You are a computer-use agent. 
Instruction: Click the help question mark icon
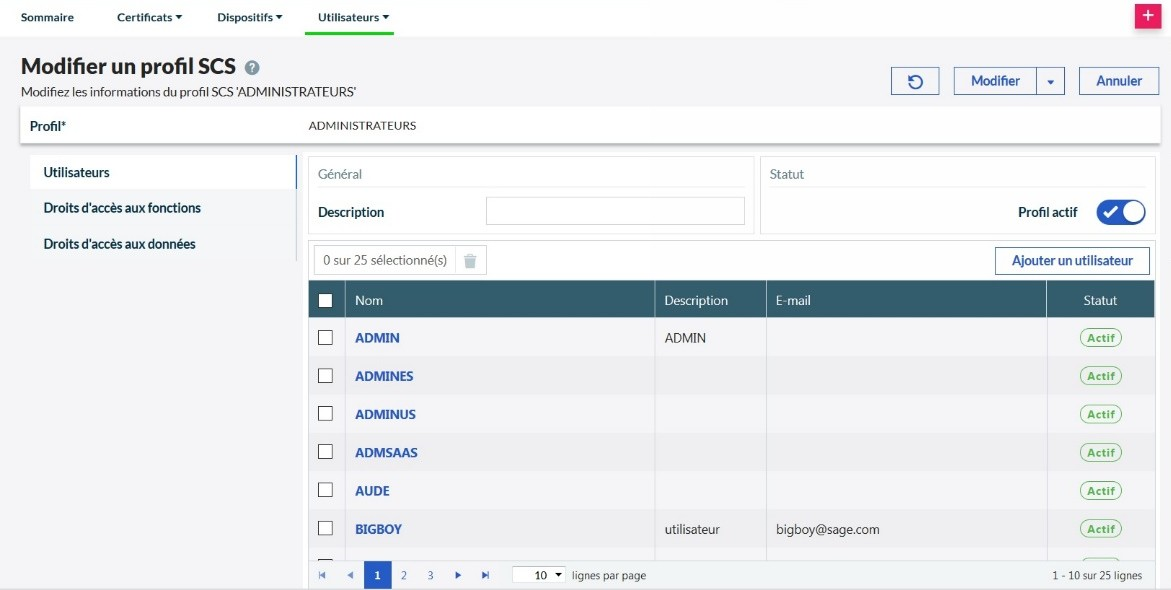(252, 68)
